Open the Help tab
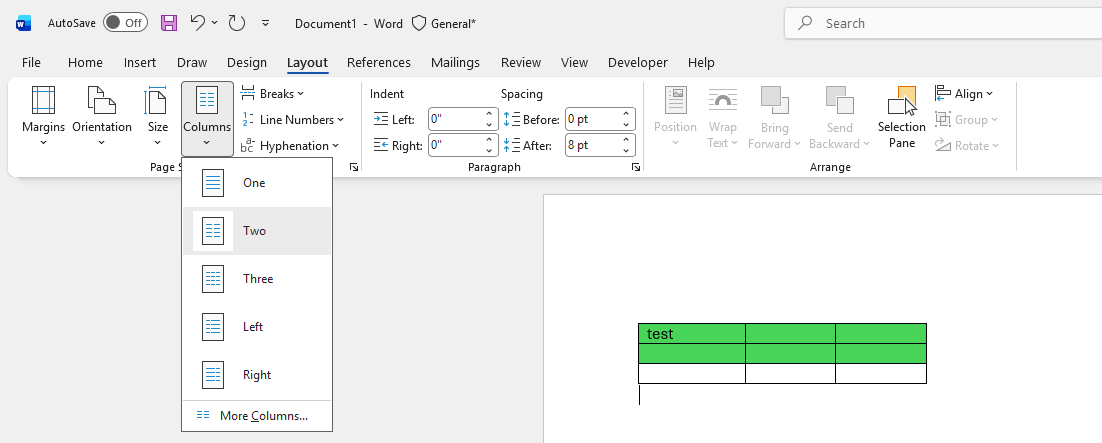Viewport: 1102px width, 443px height. tap(701, 63)
